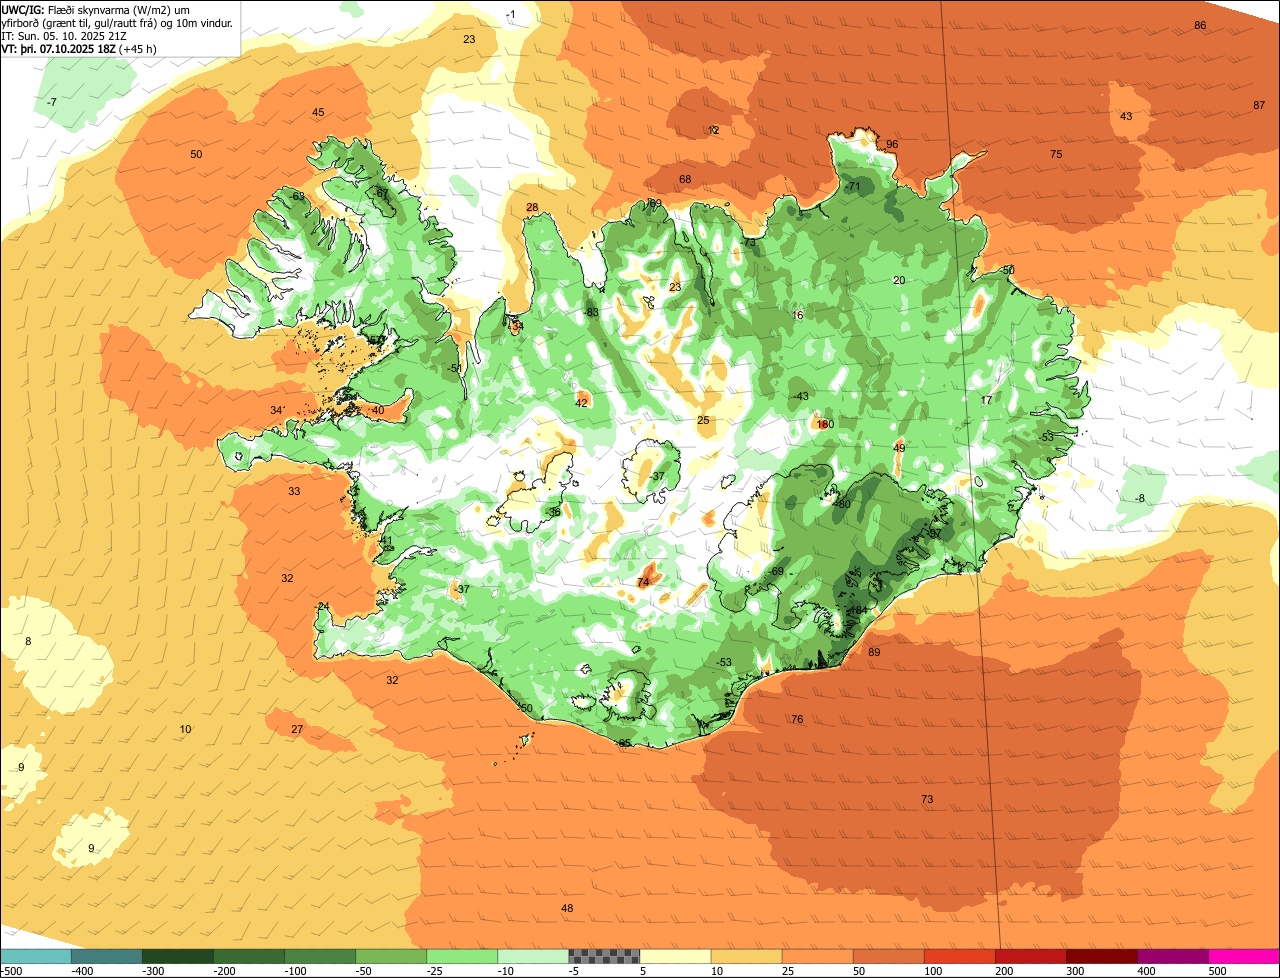Image resolution: width=1280 pixels, height=978 pixels.
Task: Select the checkered legend swatch between -5 and 5
Action: [x=604, y=955]
